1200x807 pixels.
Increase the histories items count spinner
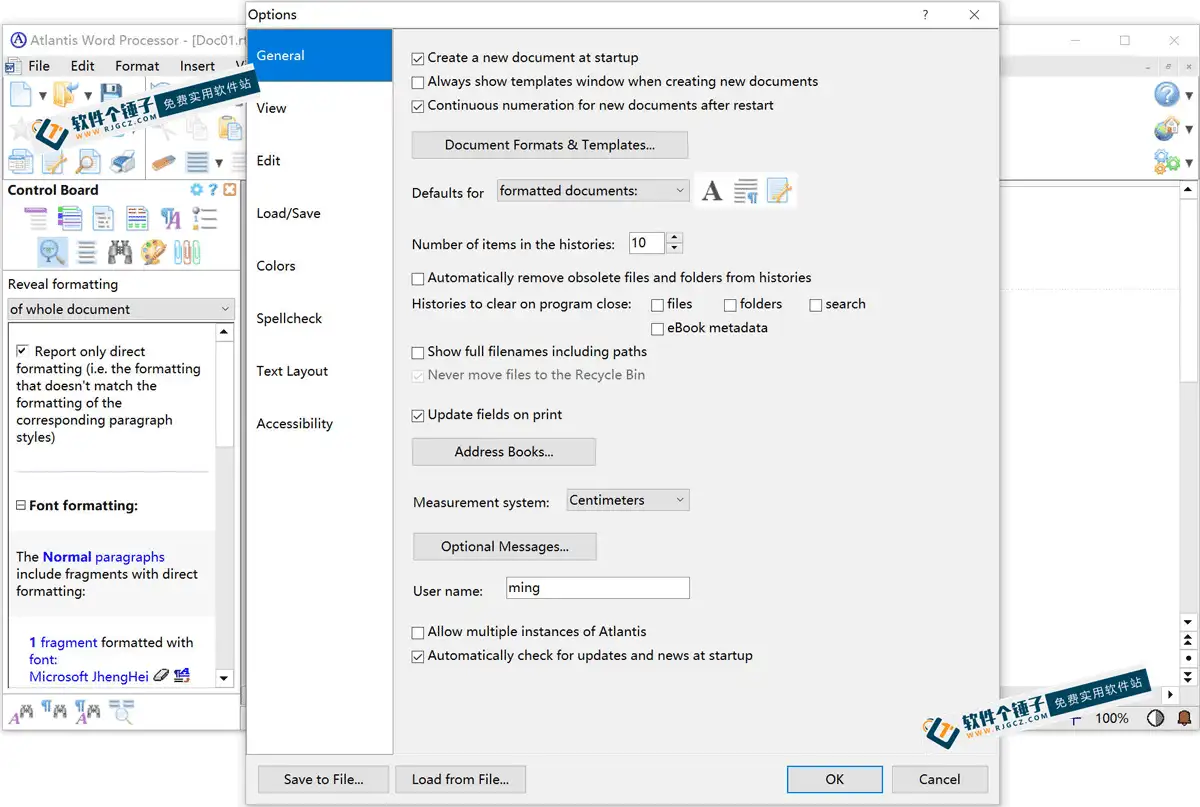pyautogui.click(x=674, y=238)
